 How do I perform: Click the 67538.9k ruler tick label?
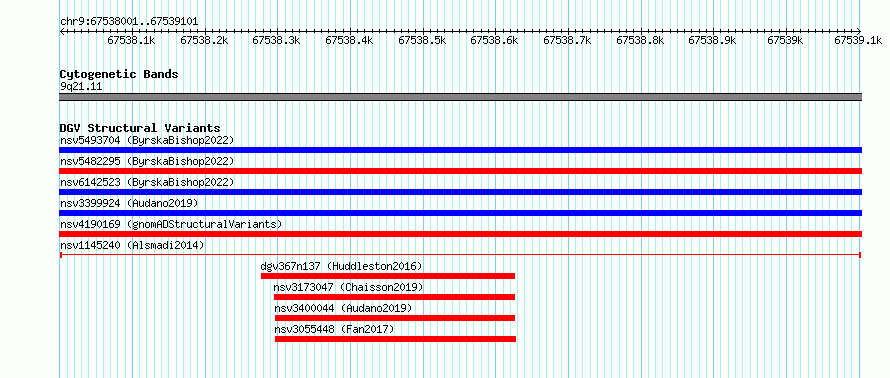point(712,40)
